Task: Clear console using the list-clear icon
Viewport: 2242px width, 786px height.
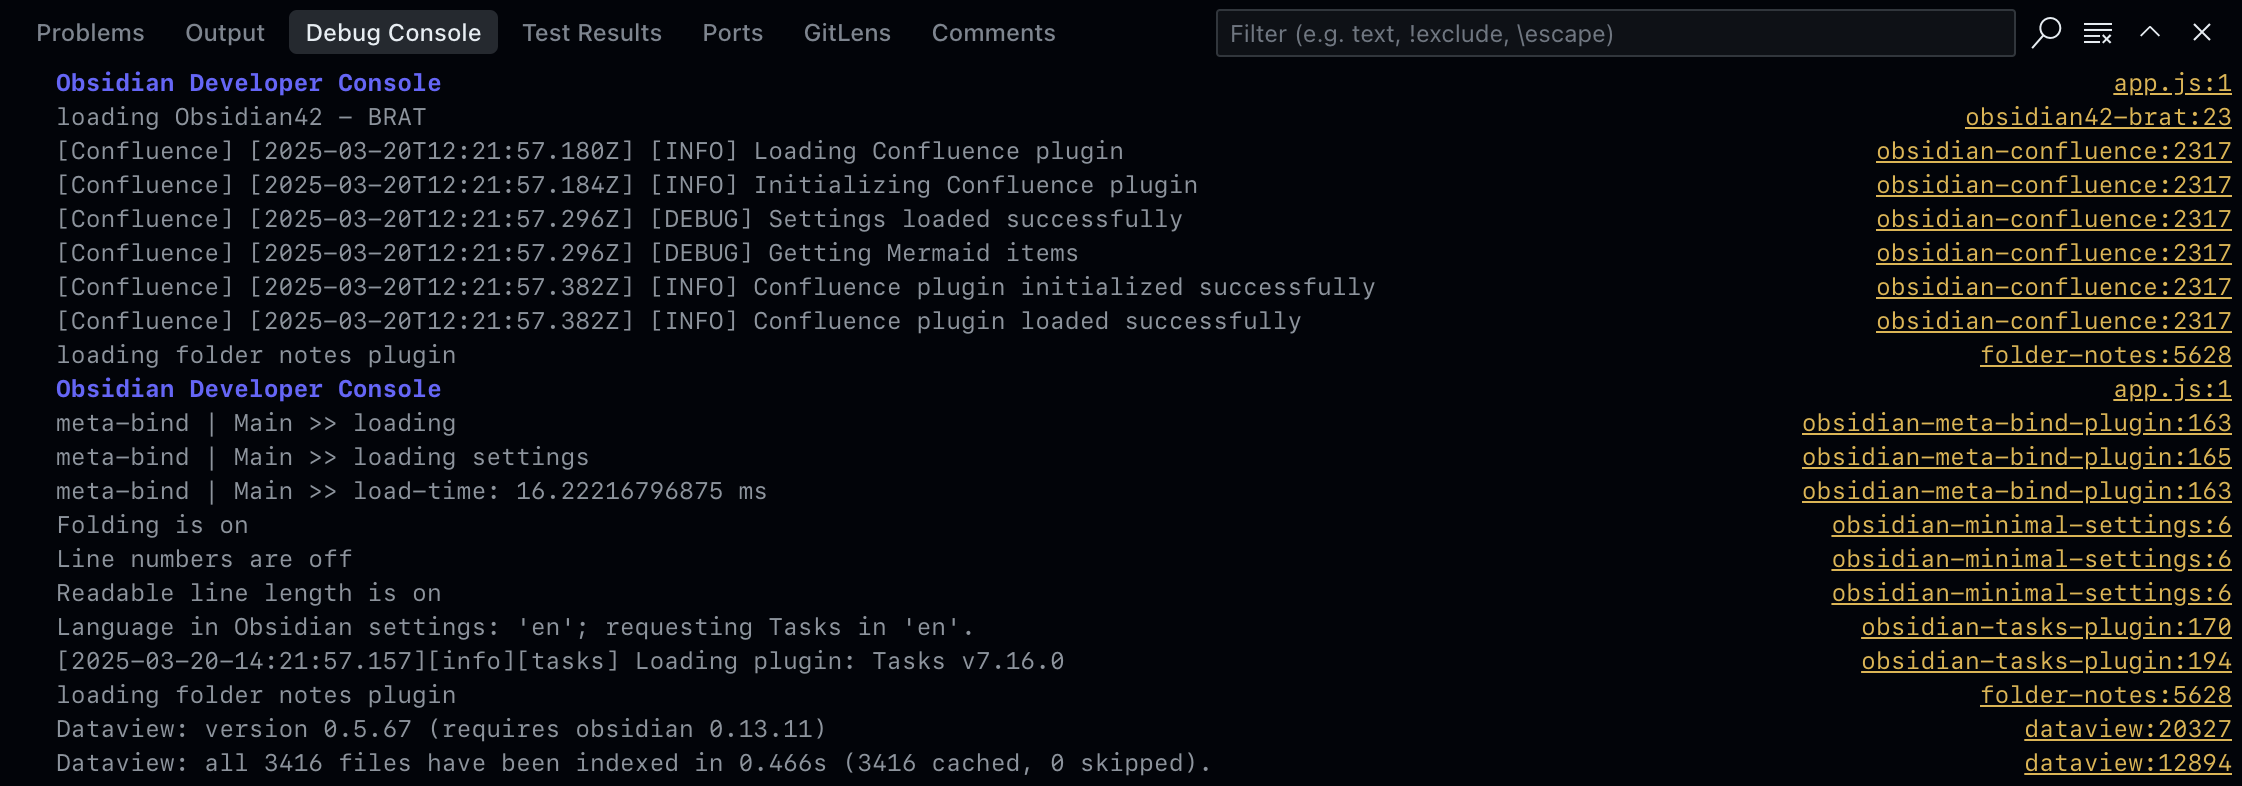Action: (2097, 33)
